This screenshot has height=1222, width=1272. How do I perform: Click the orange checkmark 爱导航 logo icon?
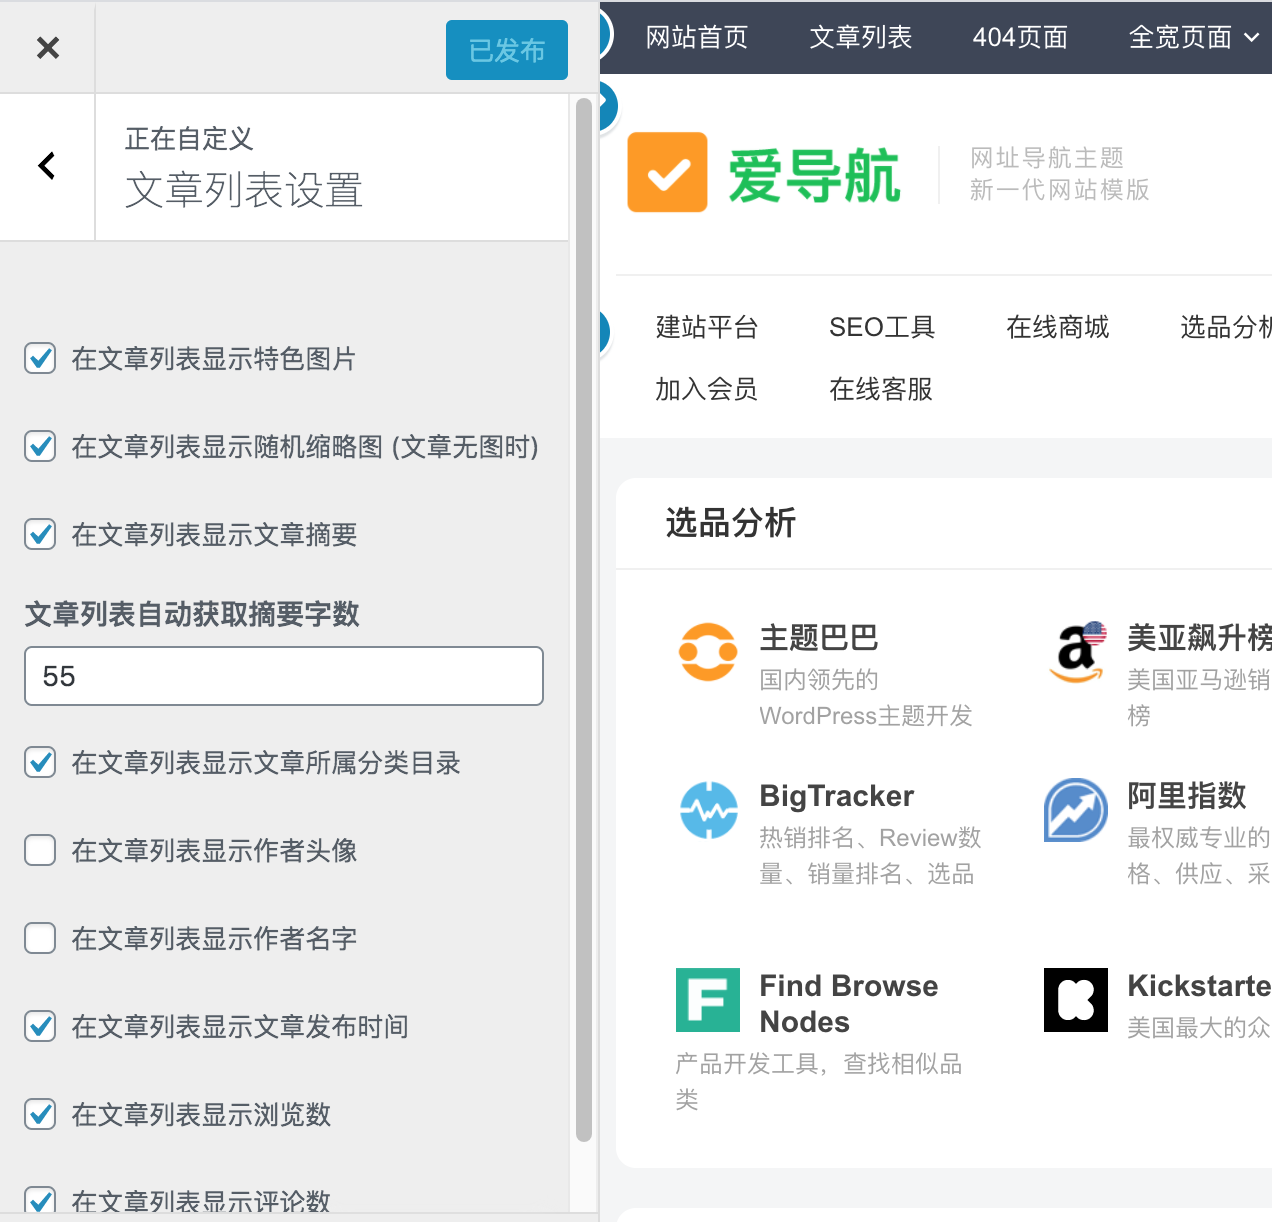pos(667,172)
